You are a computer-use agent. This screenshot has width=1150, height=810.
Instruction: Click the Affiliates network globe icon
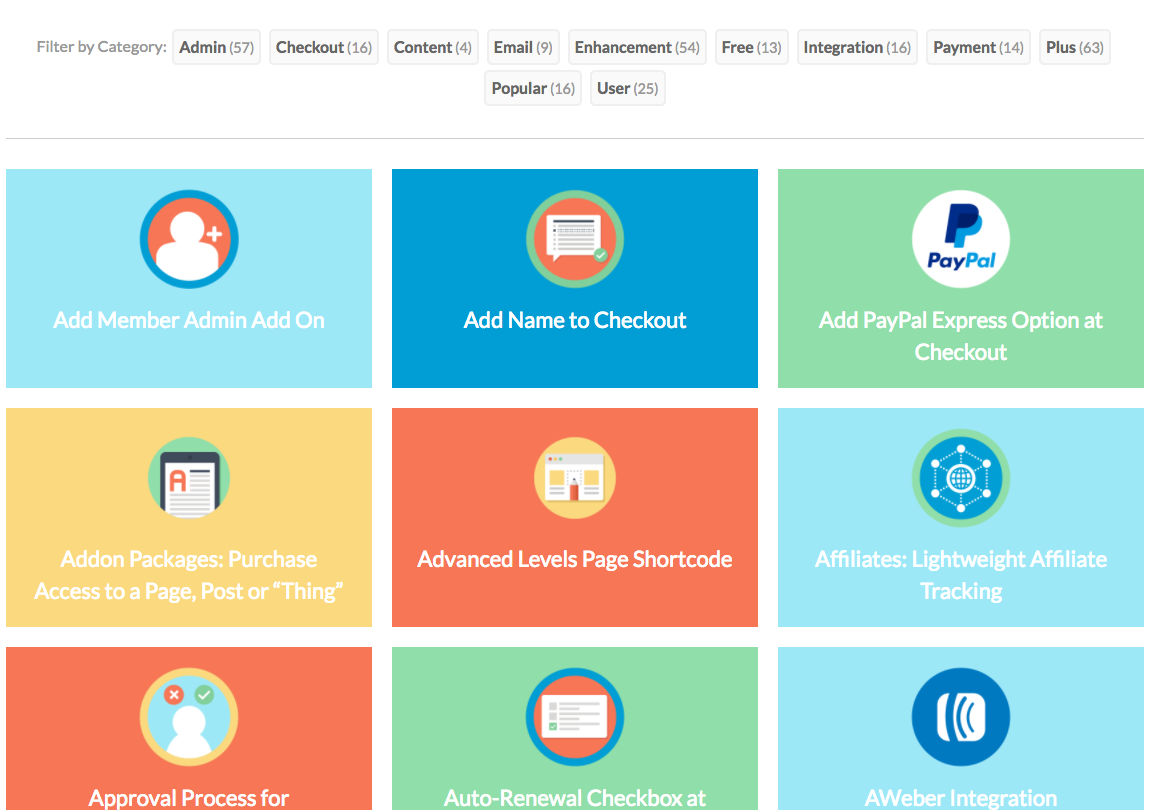[x=961, y=478]
